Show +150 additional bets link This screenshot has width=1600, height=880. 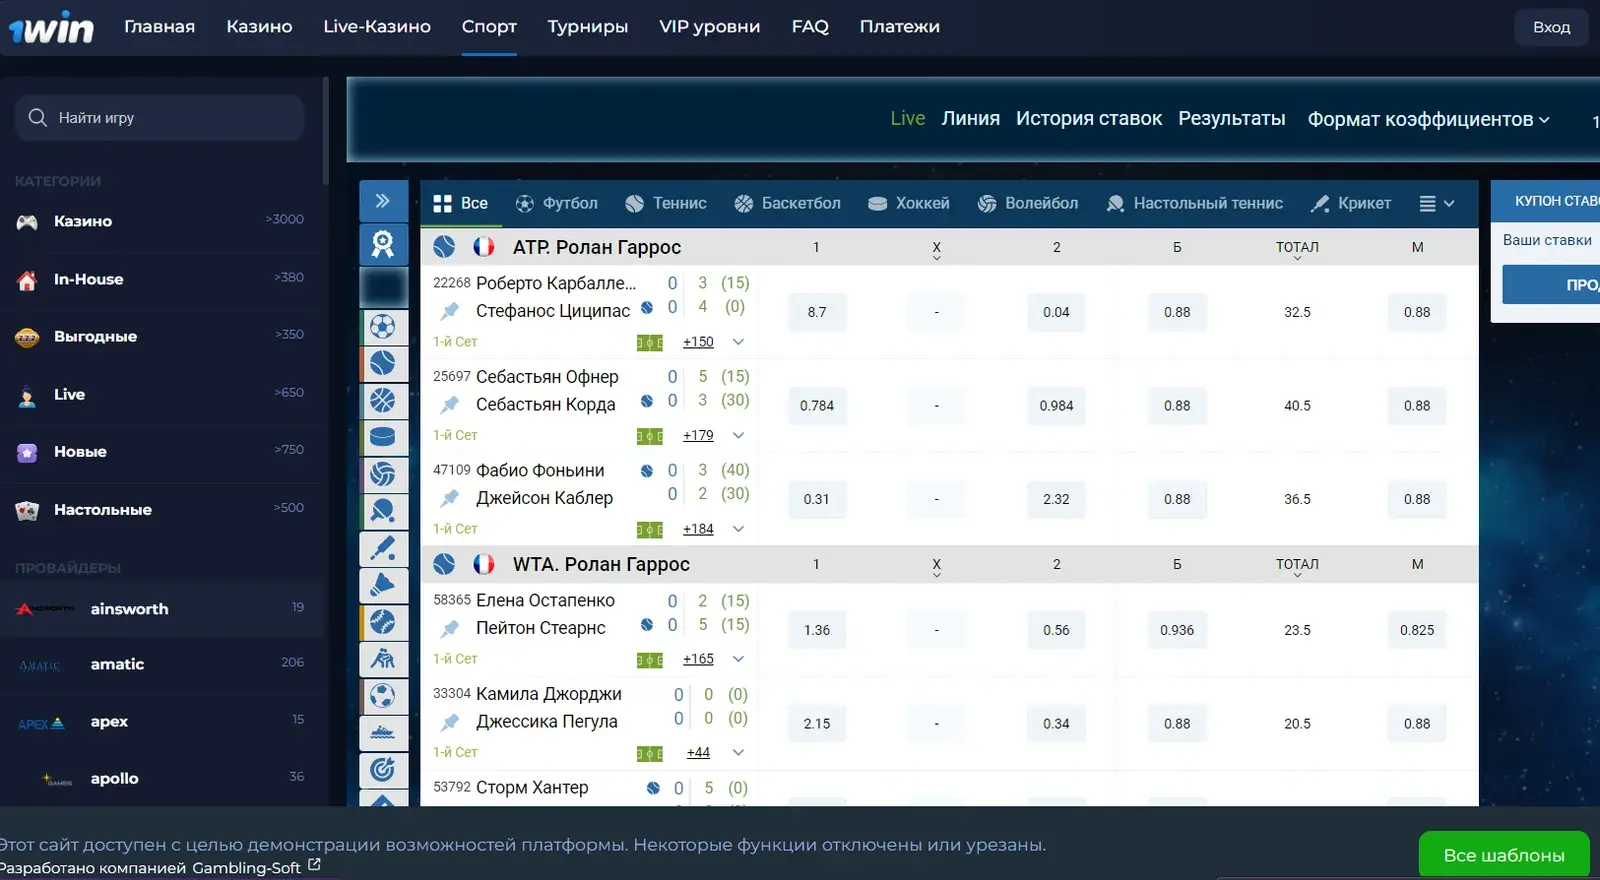pyautogui.click(x=698, y=342)
